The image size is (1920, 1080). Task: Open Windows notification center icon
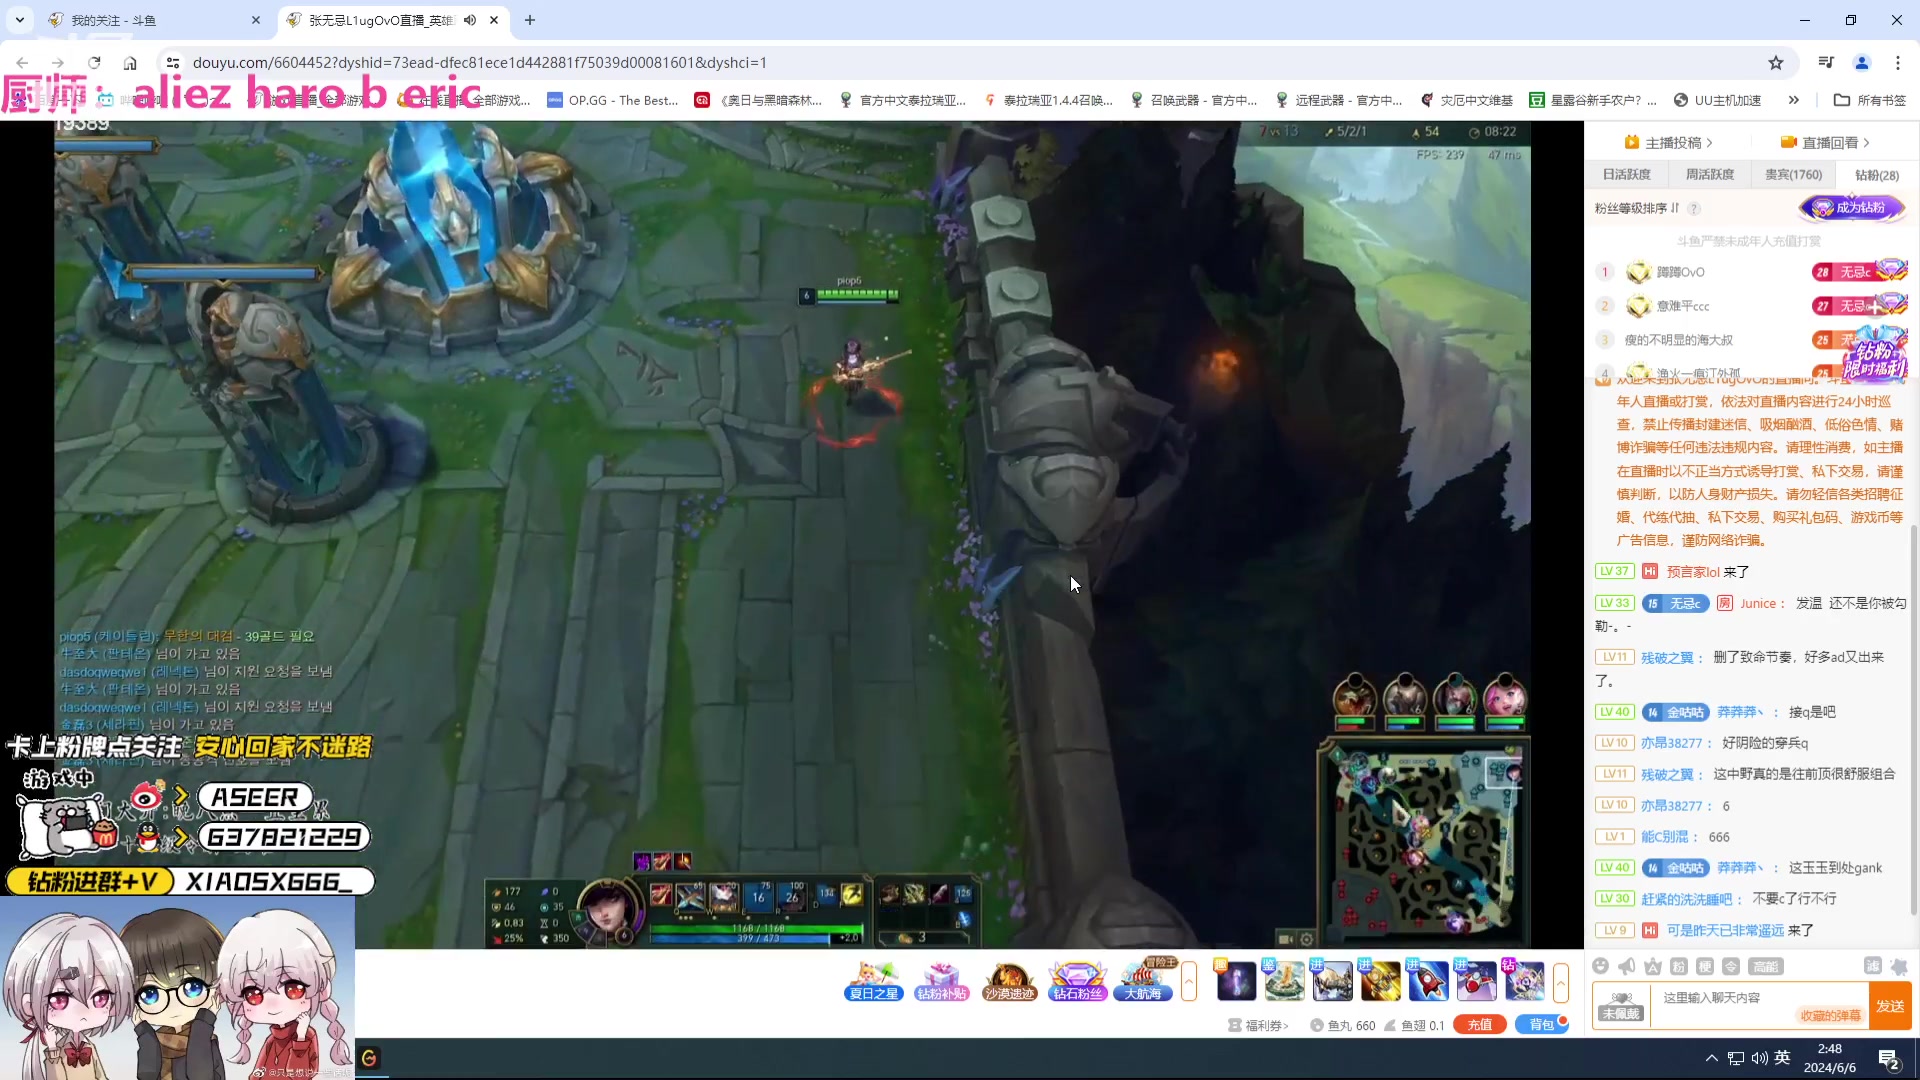click(1889, 1059)
